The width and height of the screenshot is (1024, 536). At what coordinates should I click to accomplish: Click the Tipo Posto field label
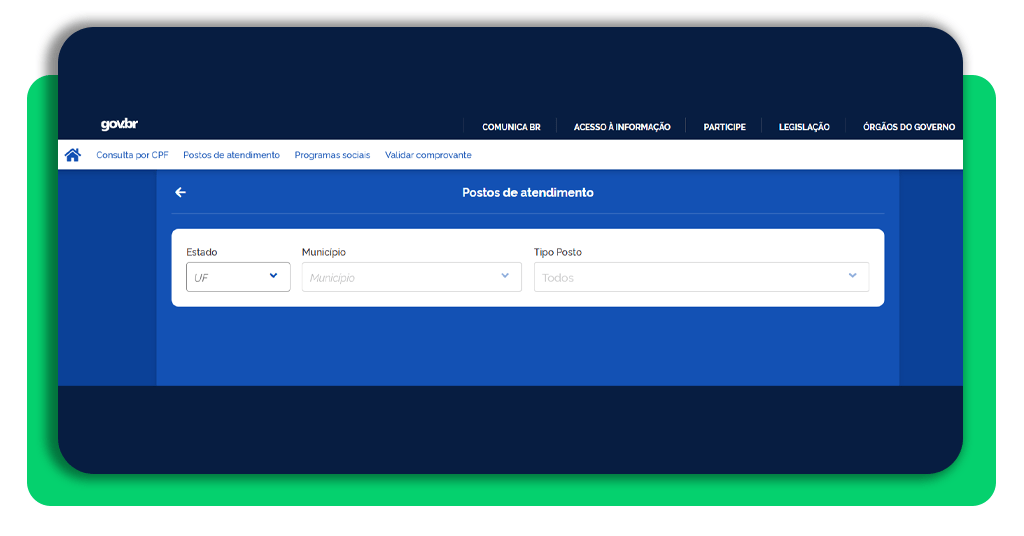pos(558,253)
